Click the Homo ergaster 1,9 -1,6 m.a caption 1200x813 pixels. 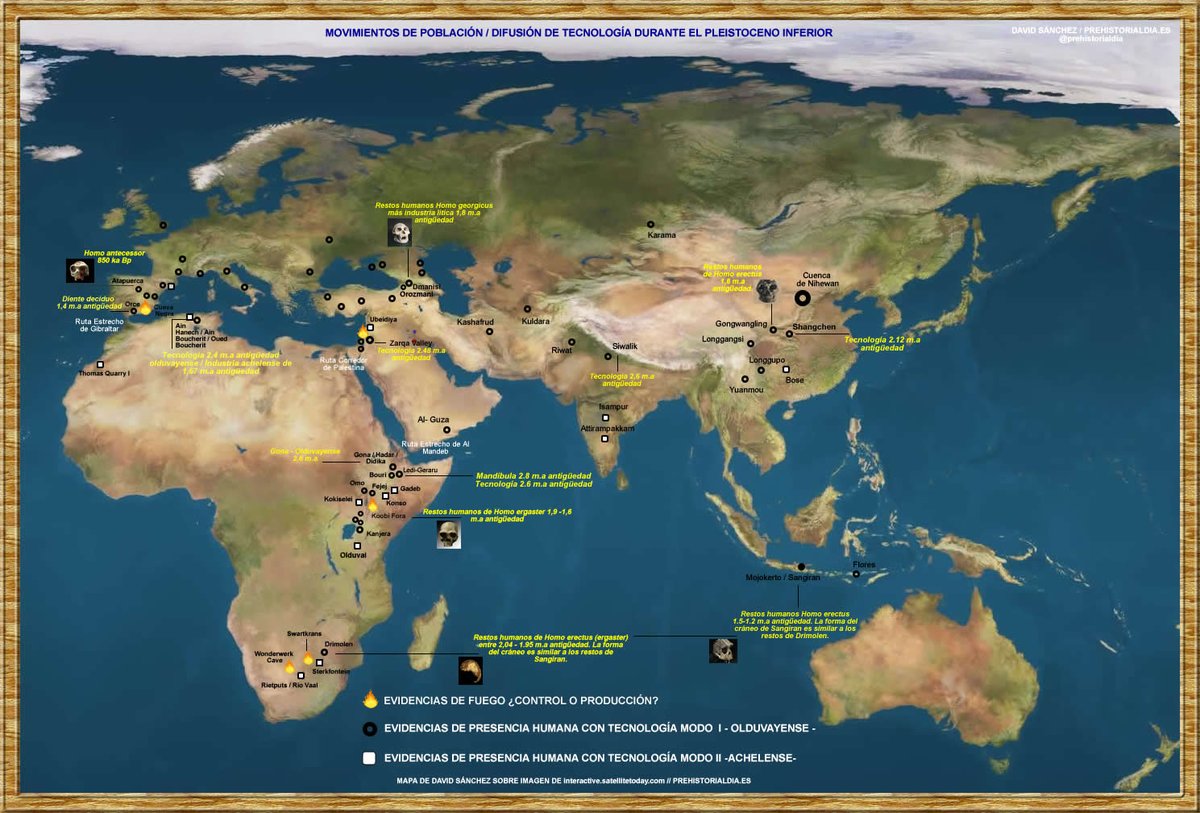(x=496, y=515)
